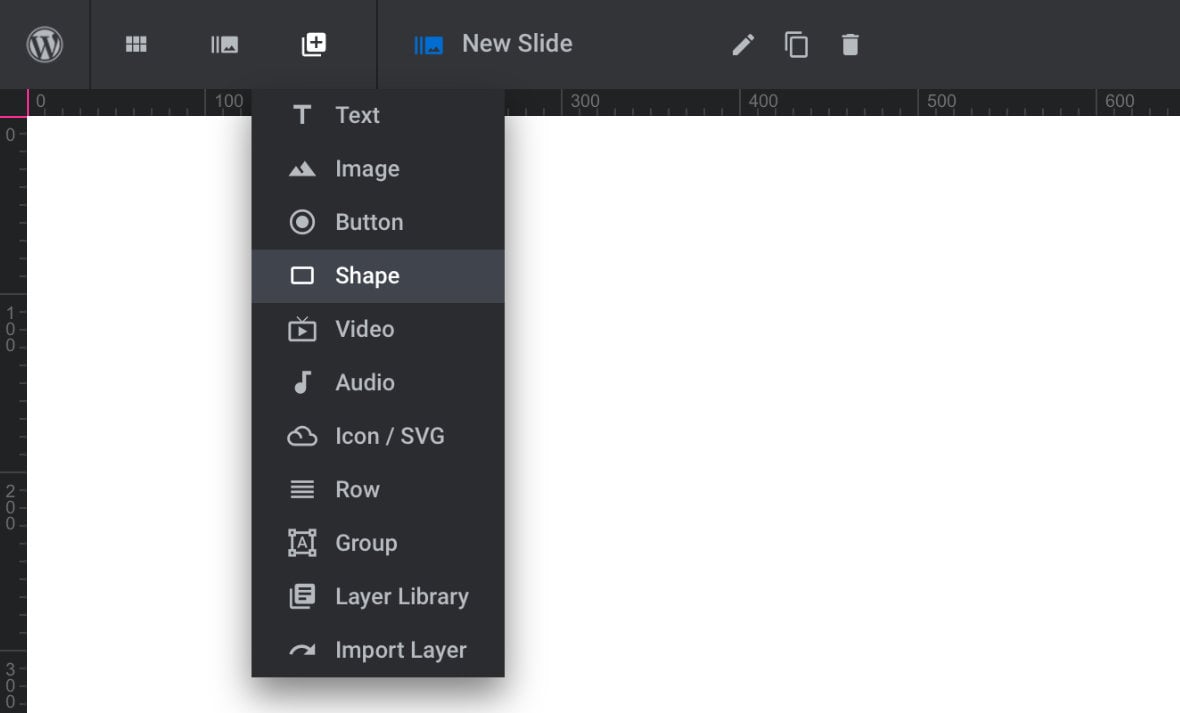Insert a Group layer
Screen dimensions: 1180x713
click(x=378, y=543)
